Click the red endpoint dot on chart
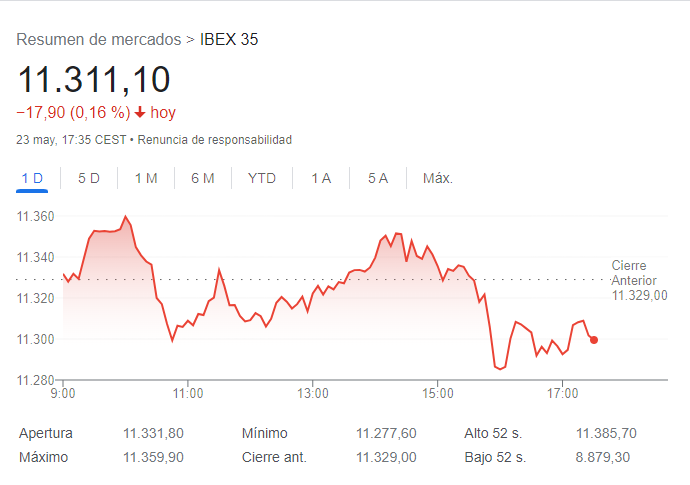This screenshot has width=690, height=485. pos(594,340)
